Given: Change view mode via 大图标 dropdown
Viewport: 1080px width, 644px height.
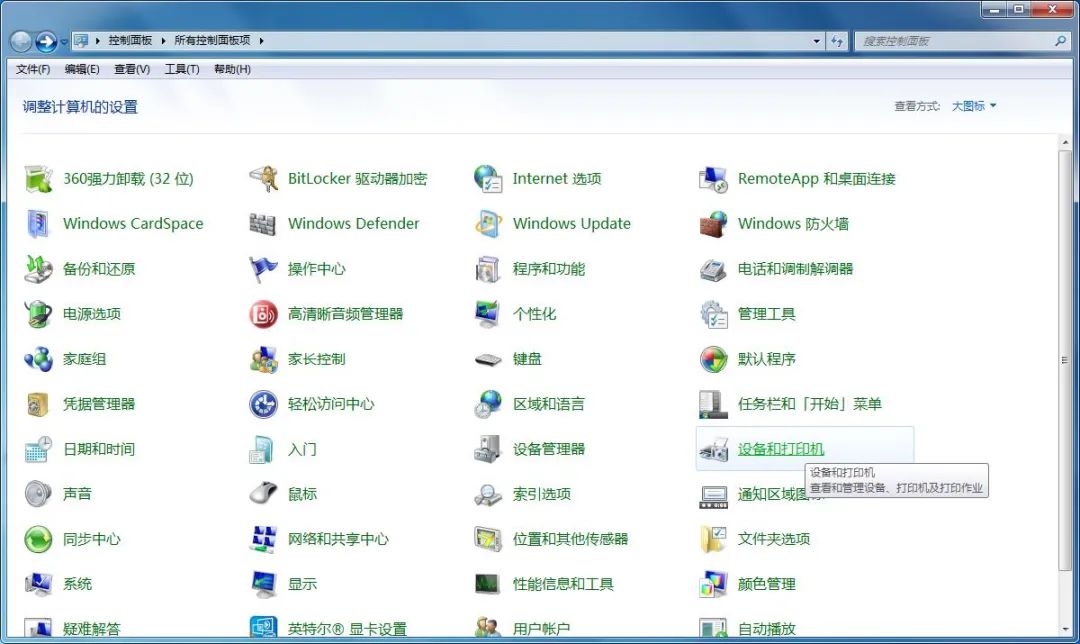Looking at the screenshot, I should tap(974, 106).
